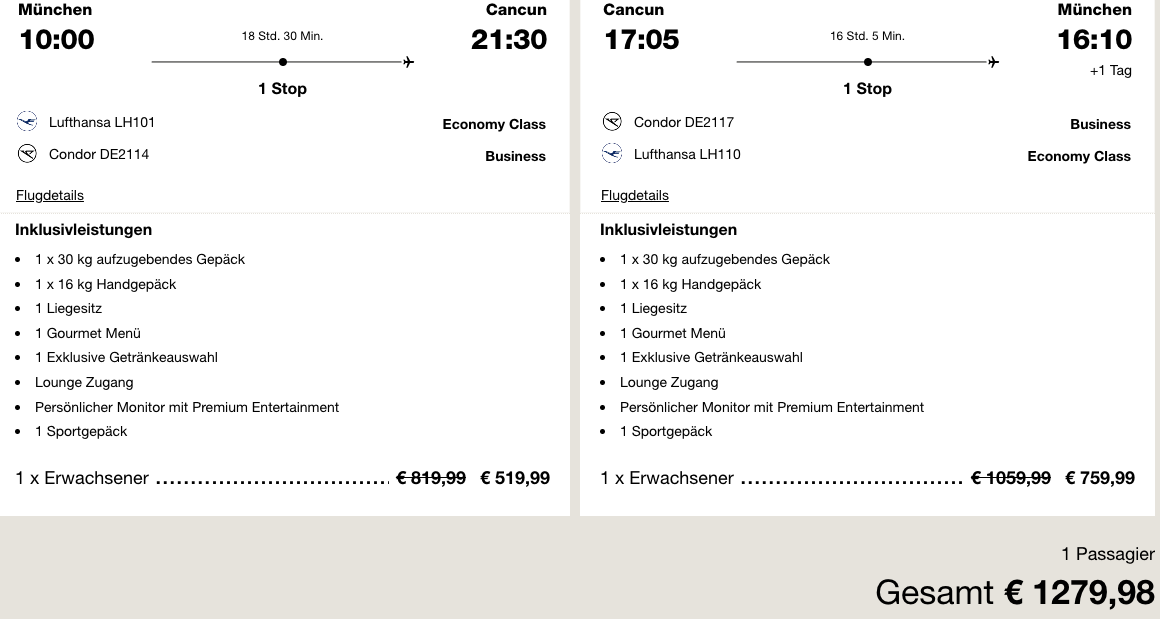Click the Lufthansa logo beside LH101
This screenshot has height=619, width=1160.
click(x=27, y=122)
